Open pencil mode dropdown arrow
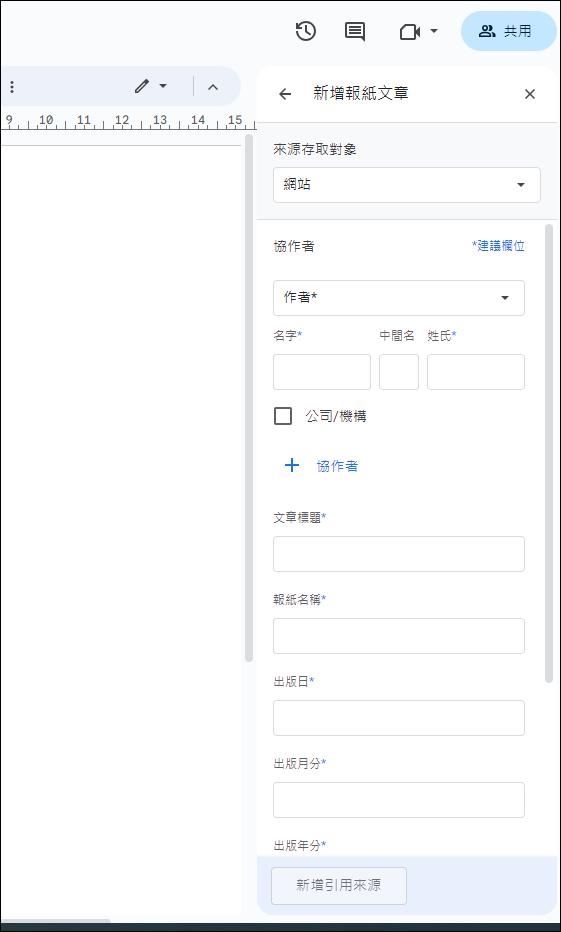Screen dimensions: 561x932 (163, 87)
